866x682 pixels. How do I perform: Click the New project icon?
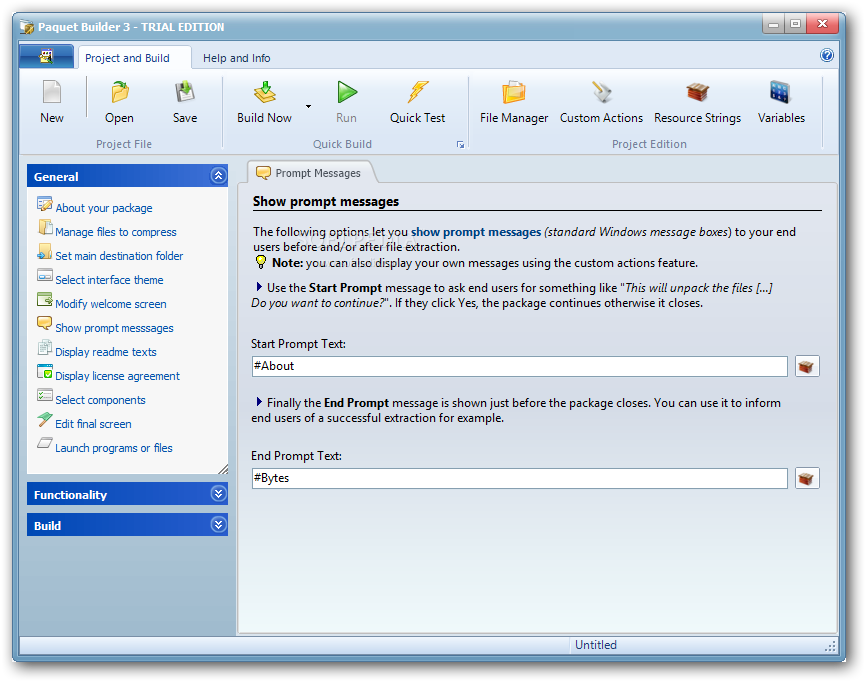click(52, 92)
